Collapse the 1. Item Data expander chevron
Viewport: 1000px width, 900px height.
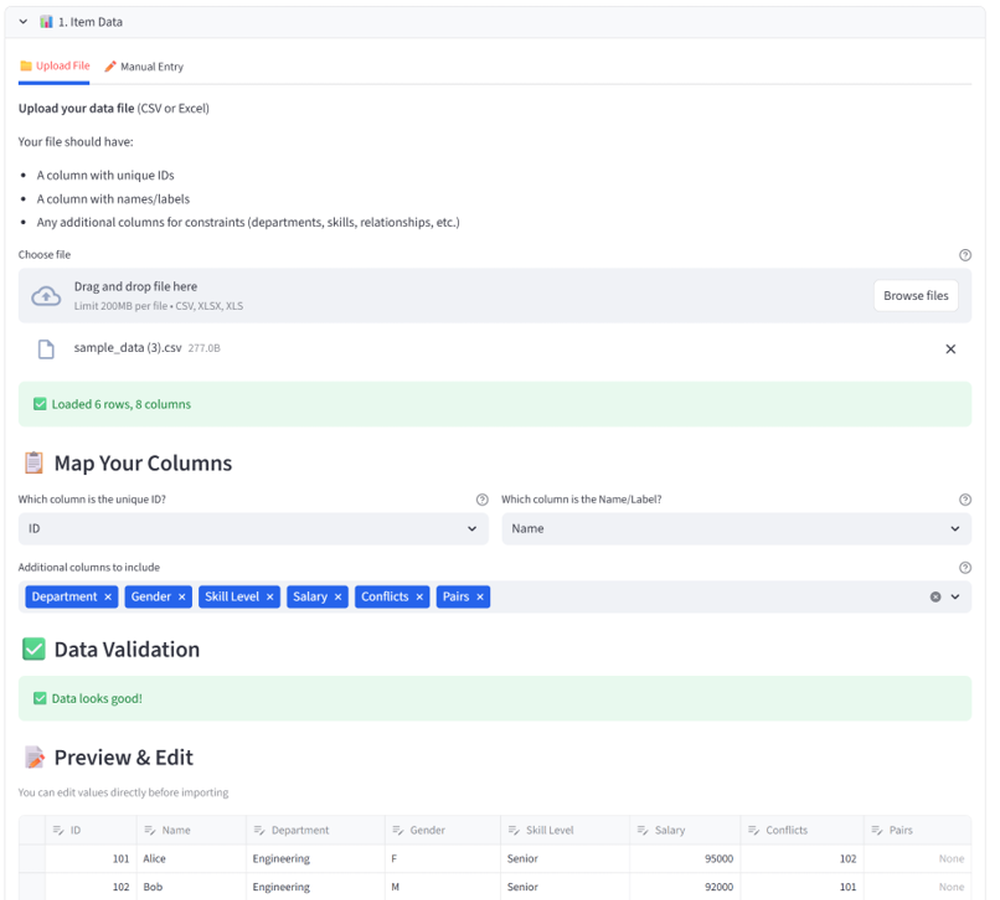(23, 22)
